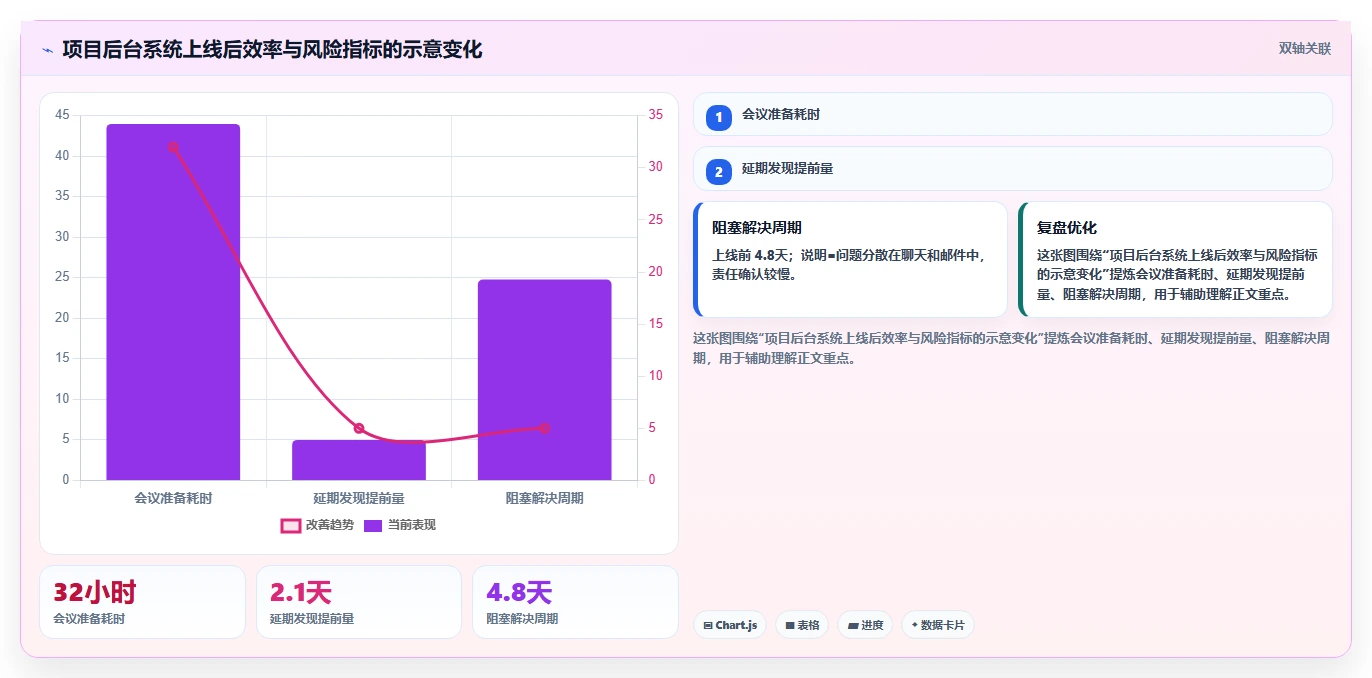Click line point above 延期发现提前量
This screenshot has height=678, width=1372.
(359, 428)
